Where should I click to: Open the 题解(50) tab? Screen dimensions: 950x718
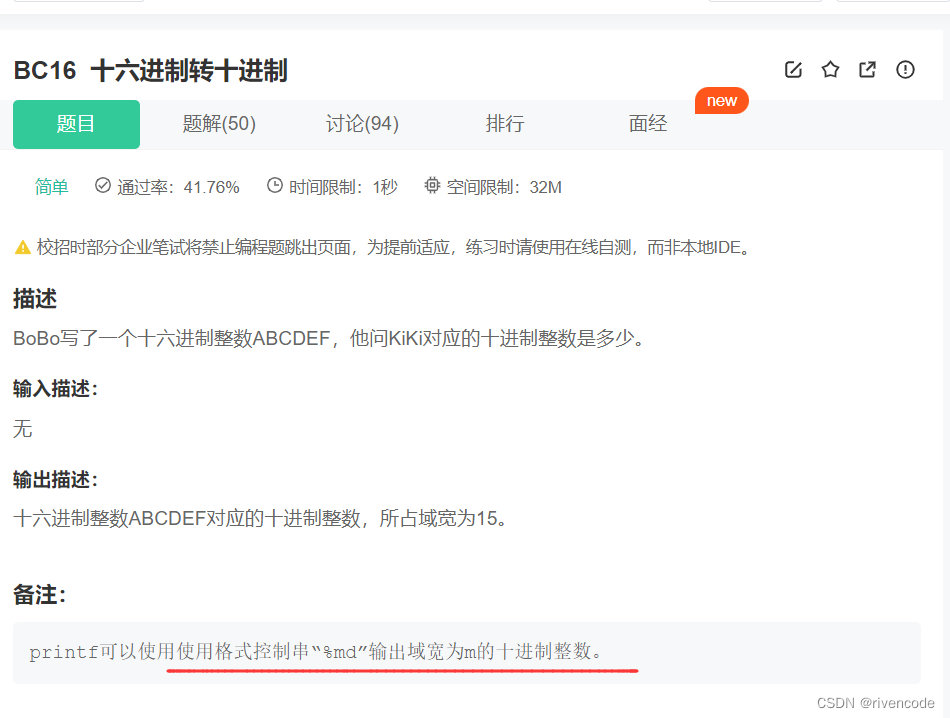tap(218, 124)
